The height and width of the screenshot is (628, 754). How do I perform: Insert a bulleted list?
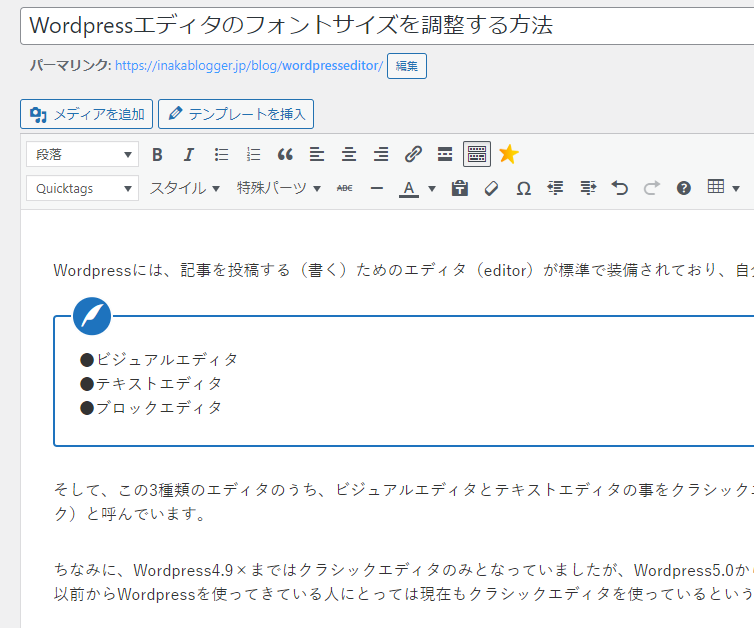tap(221, 154)
